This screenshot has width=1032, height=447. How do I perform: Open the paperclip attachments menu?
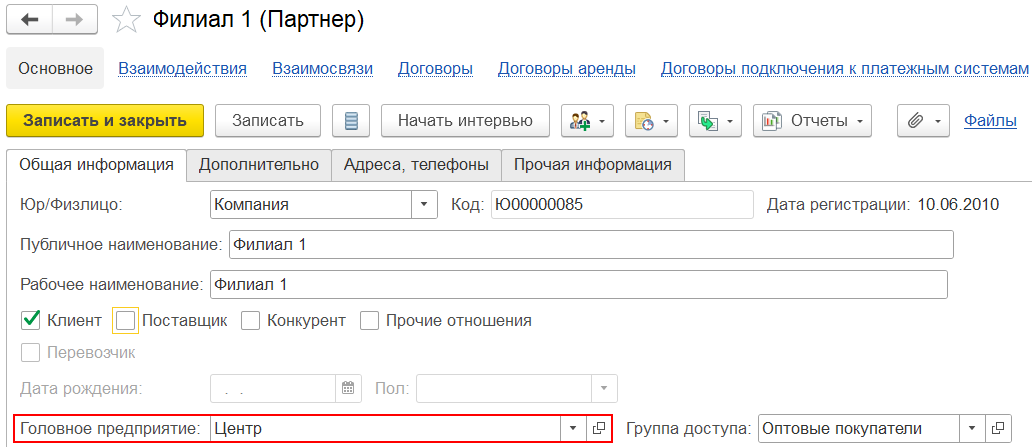pos(923,121)
